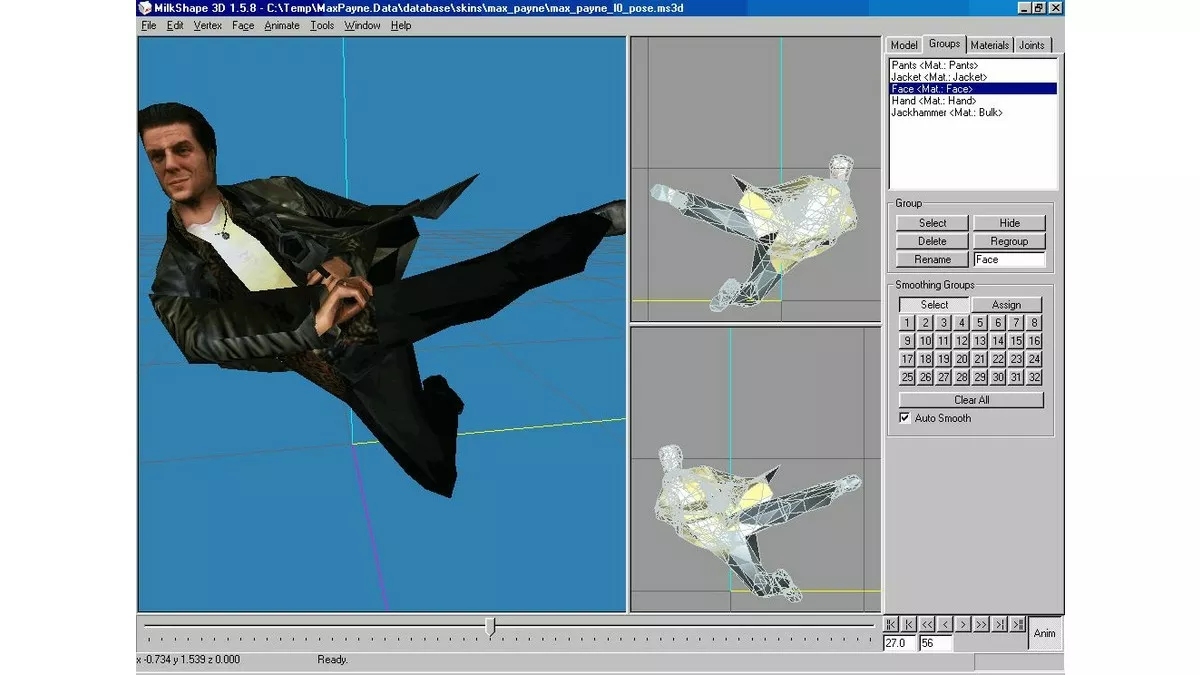Toggle the Anim mode button
The height and width of the screenshot is (675, 1200).
(1044, 633)
